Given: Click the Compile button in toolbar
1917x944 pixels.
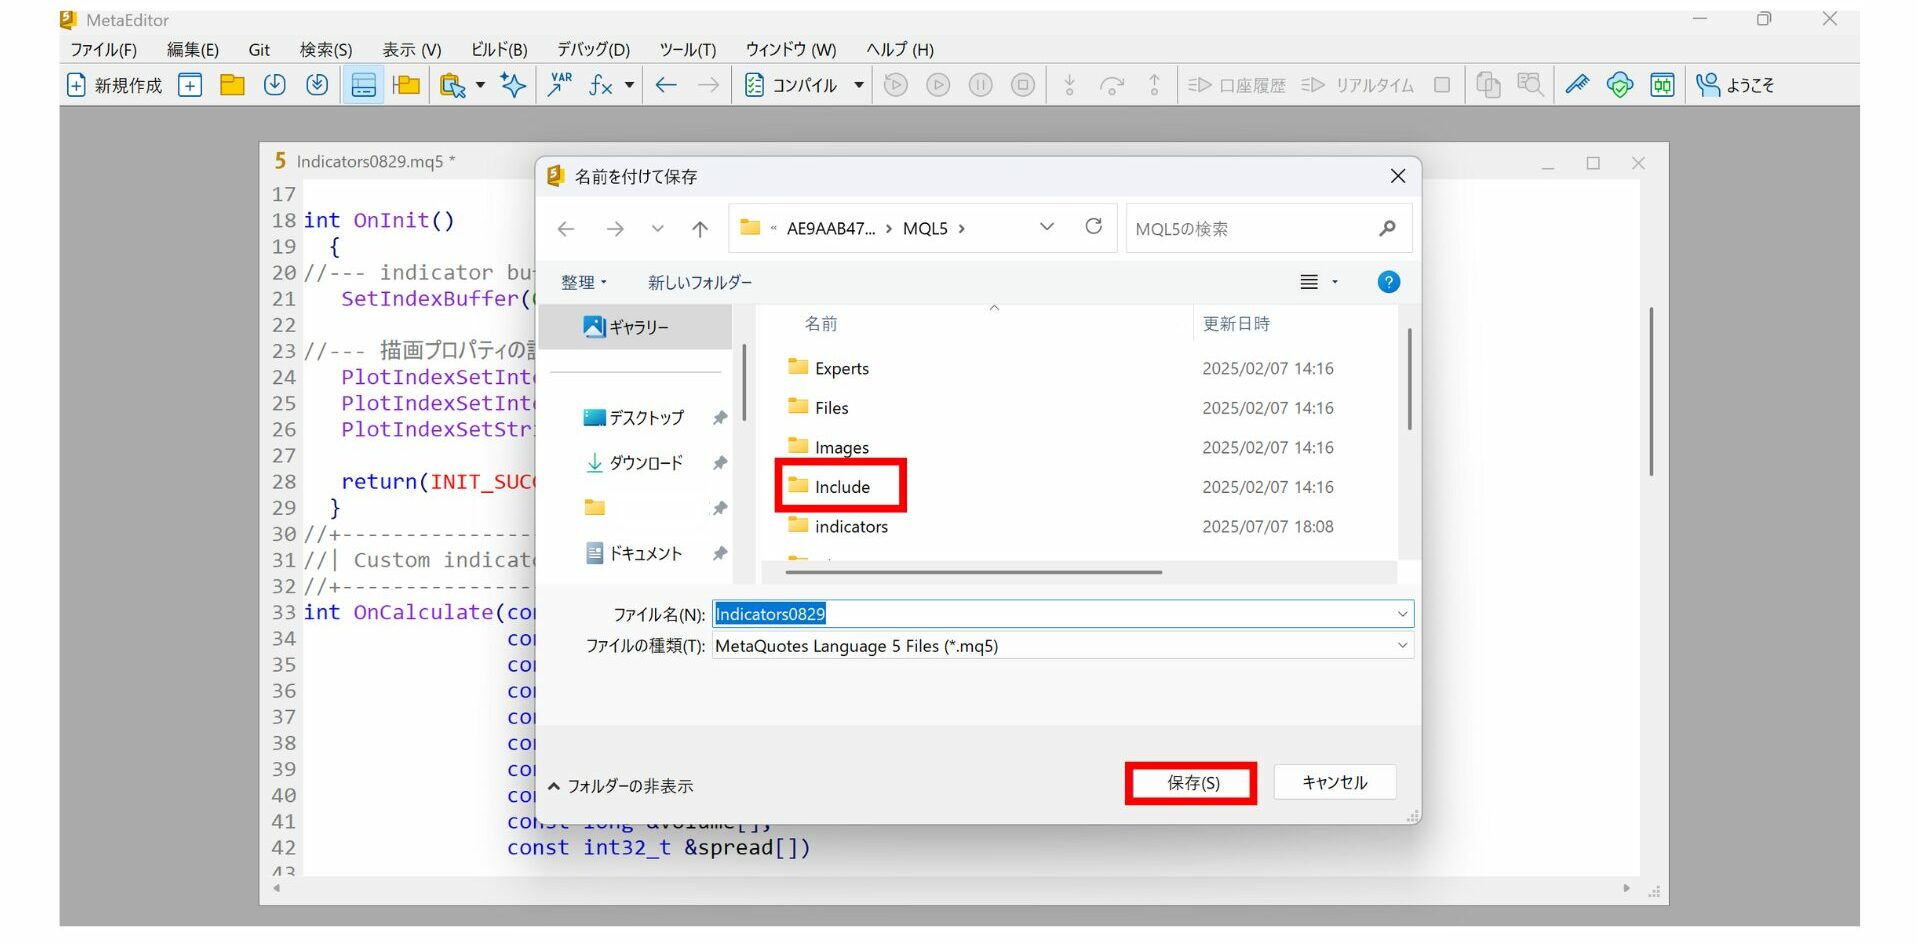Looking at the screenshot, I should point(793,86).
